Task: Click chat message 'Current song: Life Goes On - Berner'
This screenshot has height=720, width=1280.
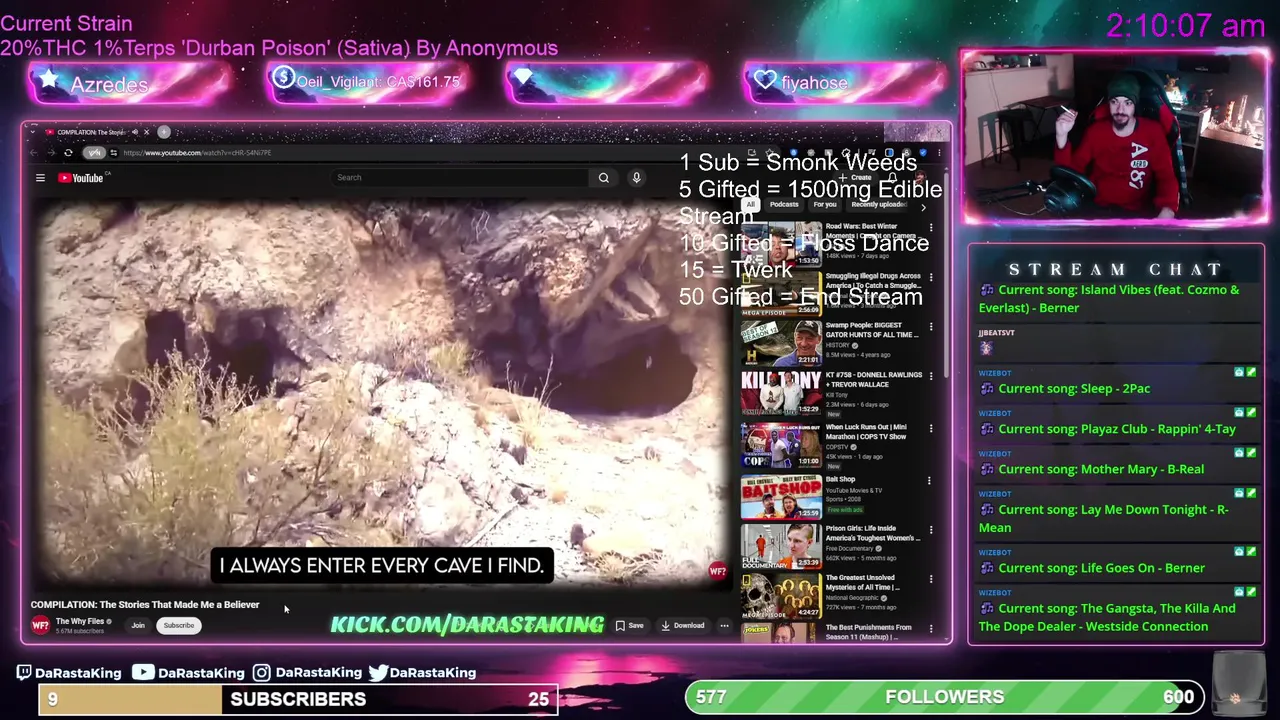Action: coord(1101,568)
